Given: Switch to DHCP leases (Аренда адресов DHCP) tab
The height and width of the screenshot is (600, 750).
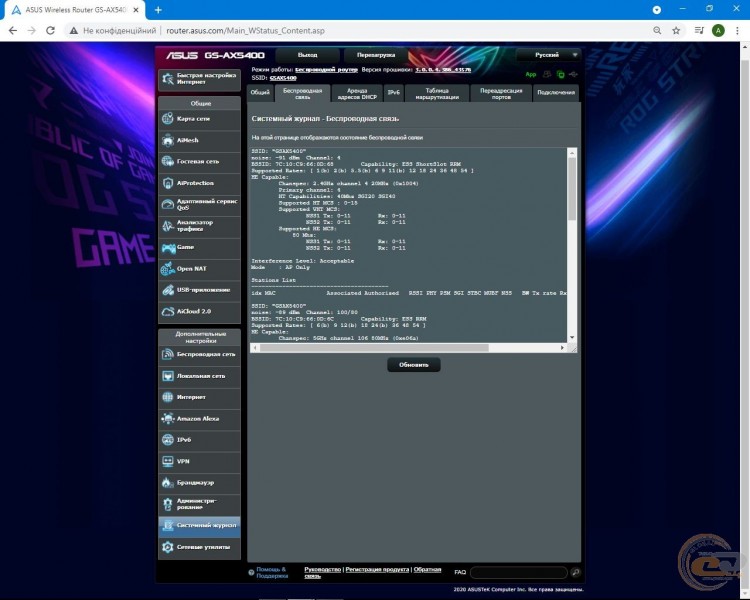Looking at the screenshot, I should point(357,93).
